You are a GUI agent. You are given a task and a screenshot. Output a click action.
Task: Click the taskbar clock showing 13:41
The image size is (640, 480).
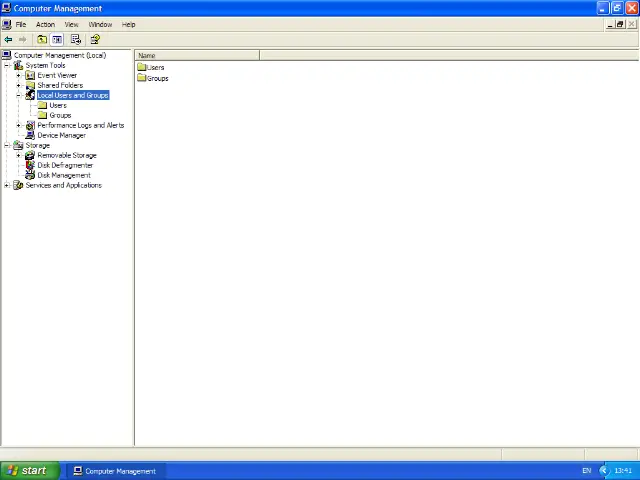click(x=623, y=471)
